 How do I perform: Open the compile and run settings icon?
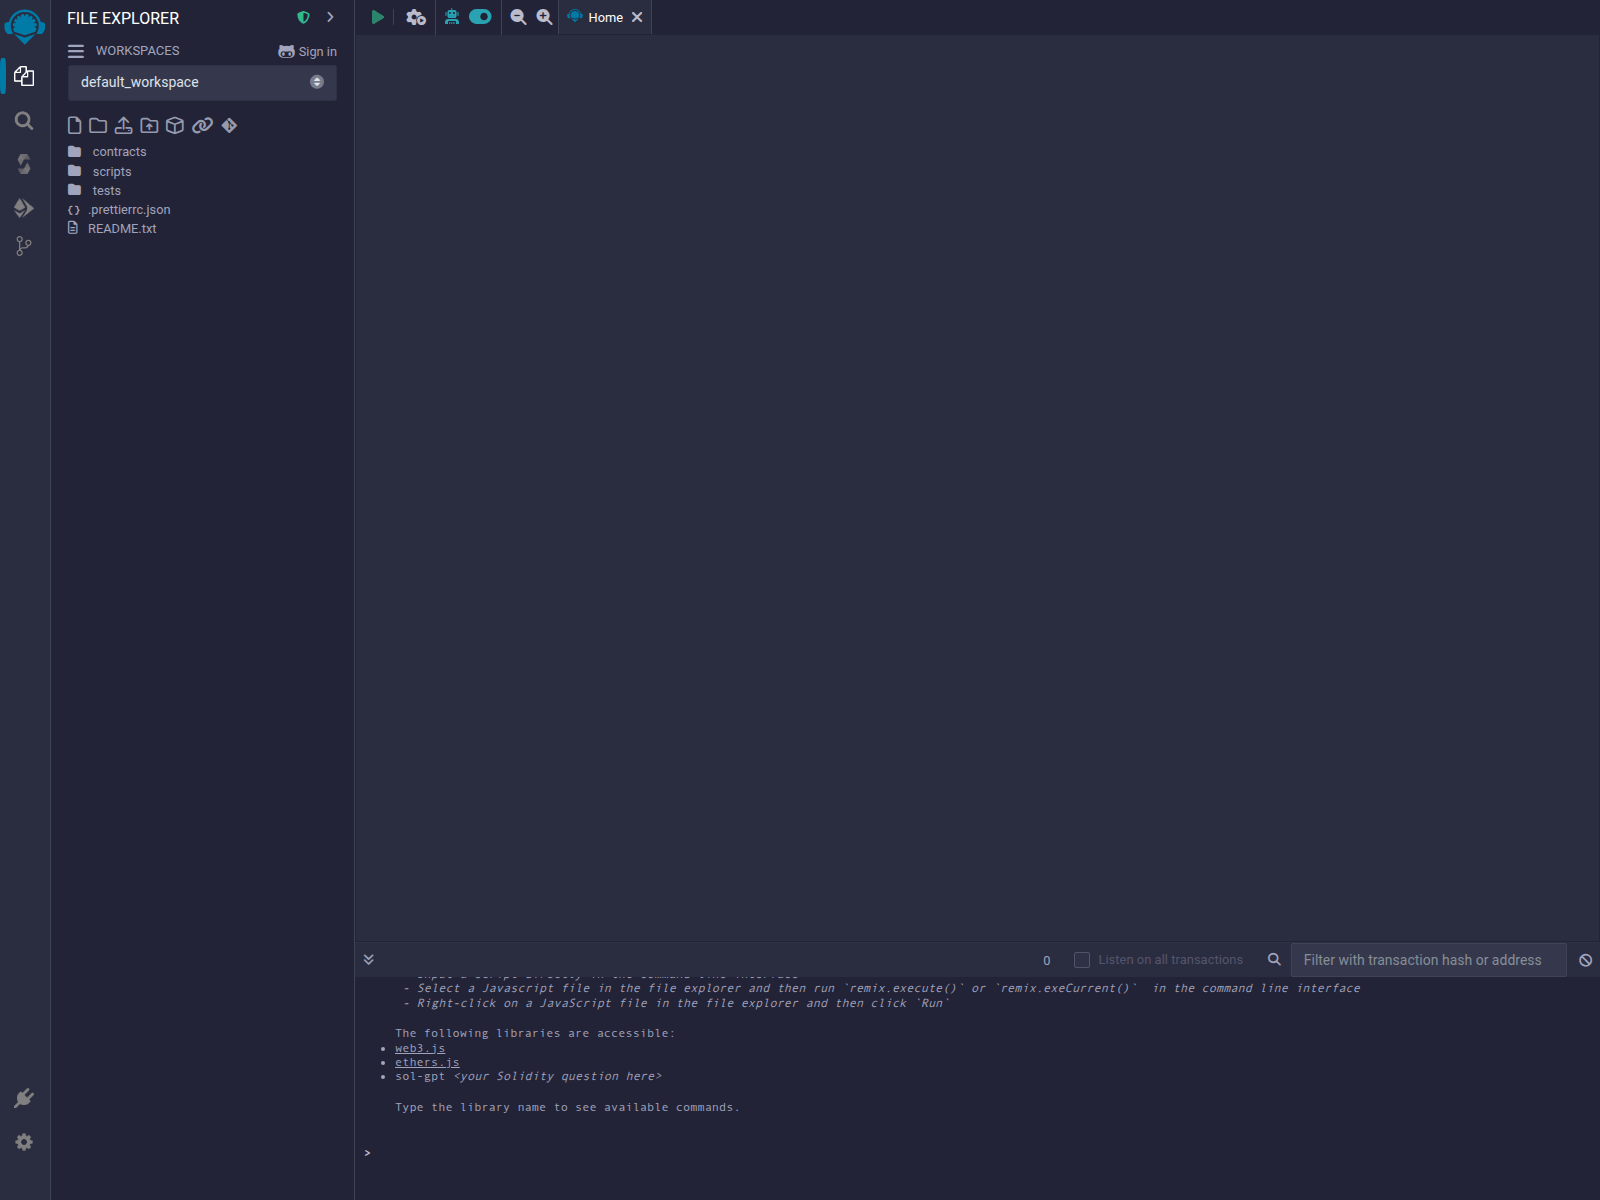tap(416, 17)
